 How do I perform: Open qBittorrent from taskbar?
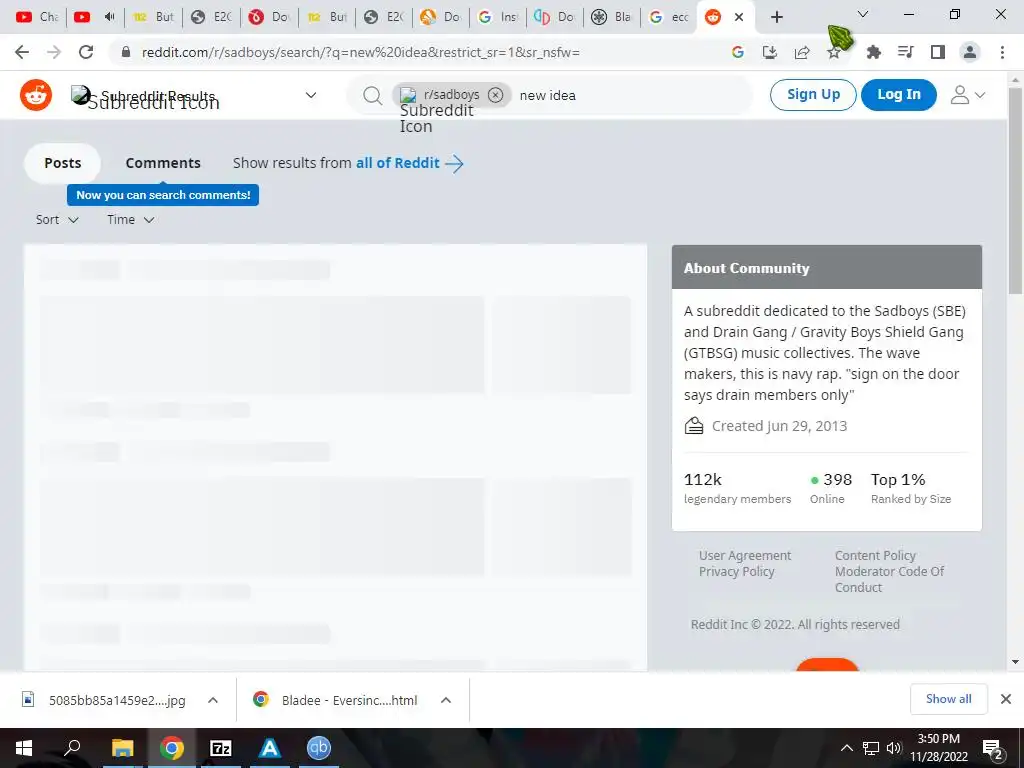point(319,748)
